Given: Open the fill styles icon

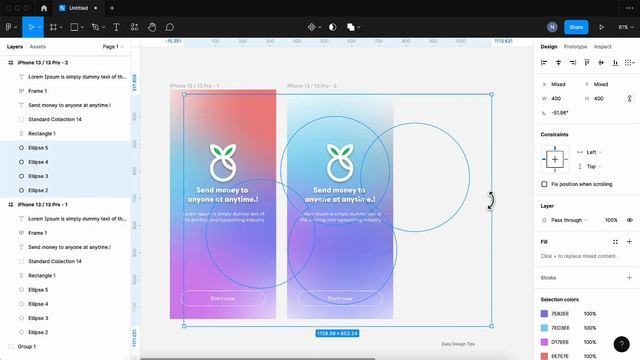Looking at the screenshot, I should click(x=615, y=242).
